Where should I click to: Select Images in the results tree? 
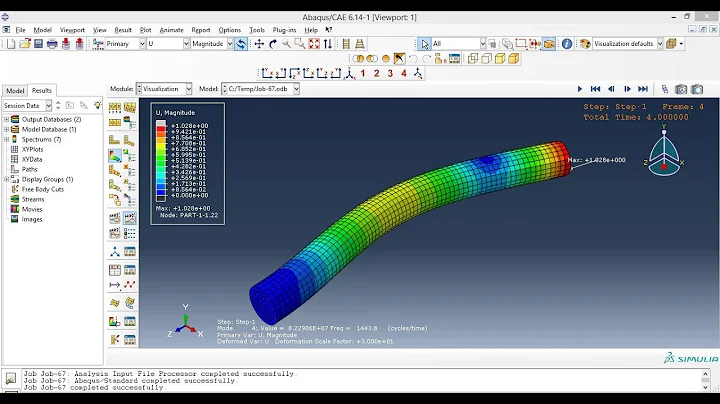32,219
